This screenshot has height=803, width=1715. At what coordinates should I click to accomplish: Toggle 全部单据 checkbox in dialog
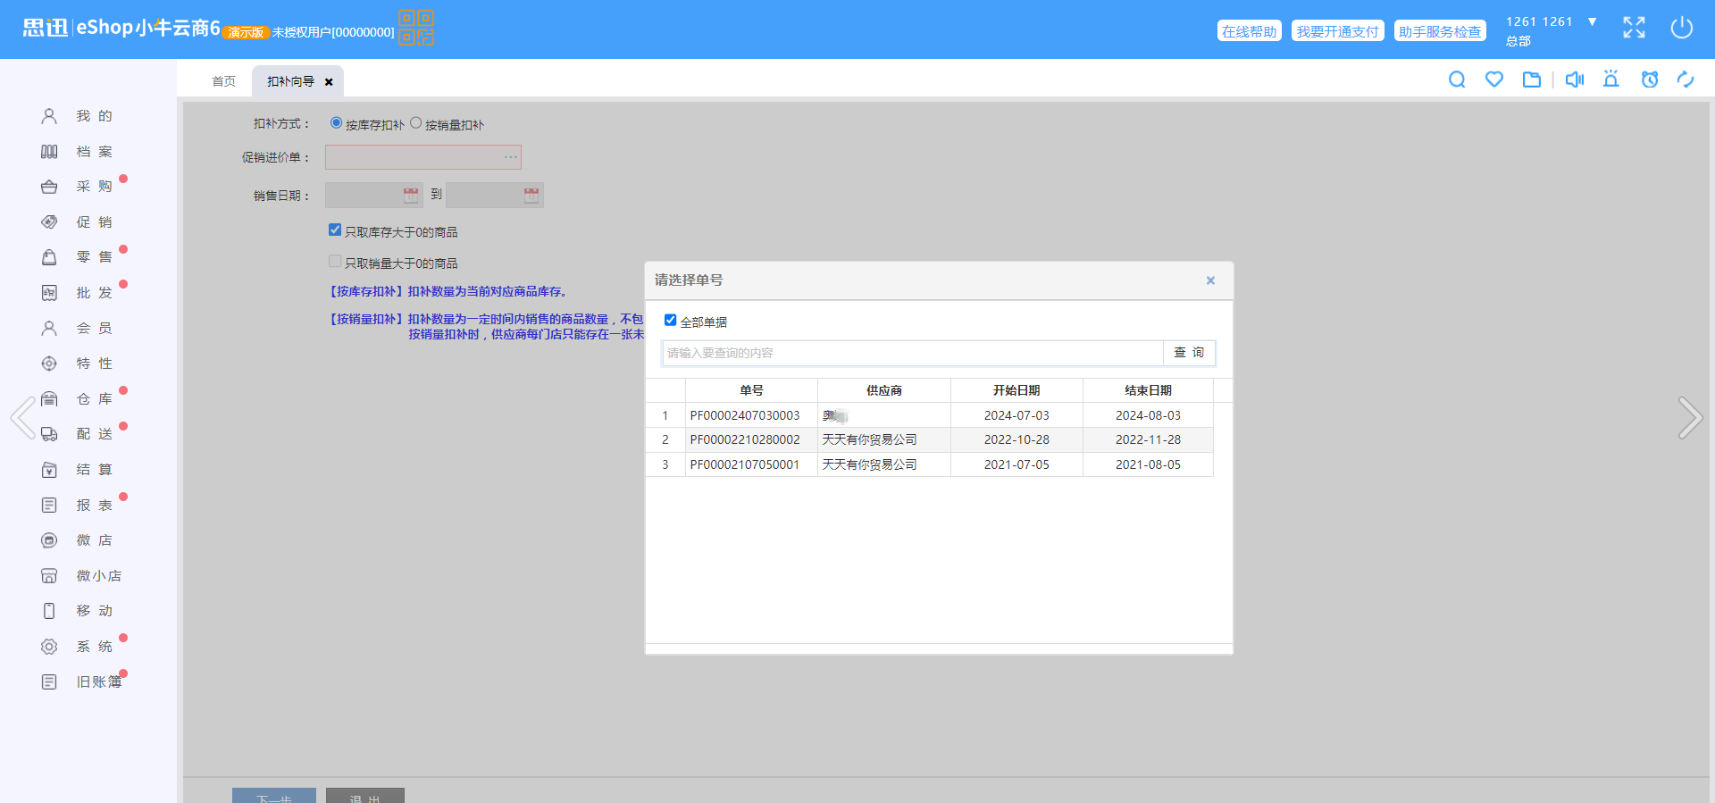670,320
